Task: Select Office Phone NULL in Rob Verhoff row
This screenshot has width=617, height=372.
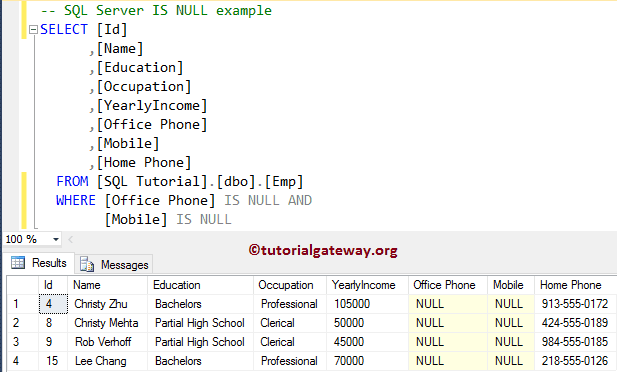Action: (x=448, y=342)
